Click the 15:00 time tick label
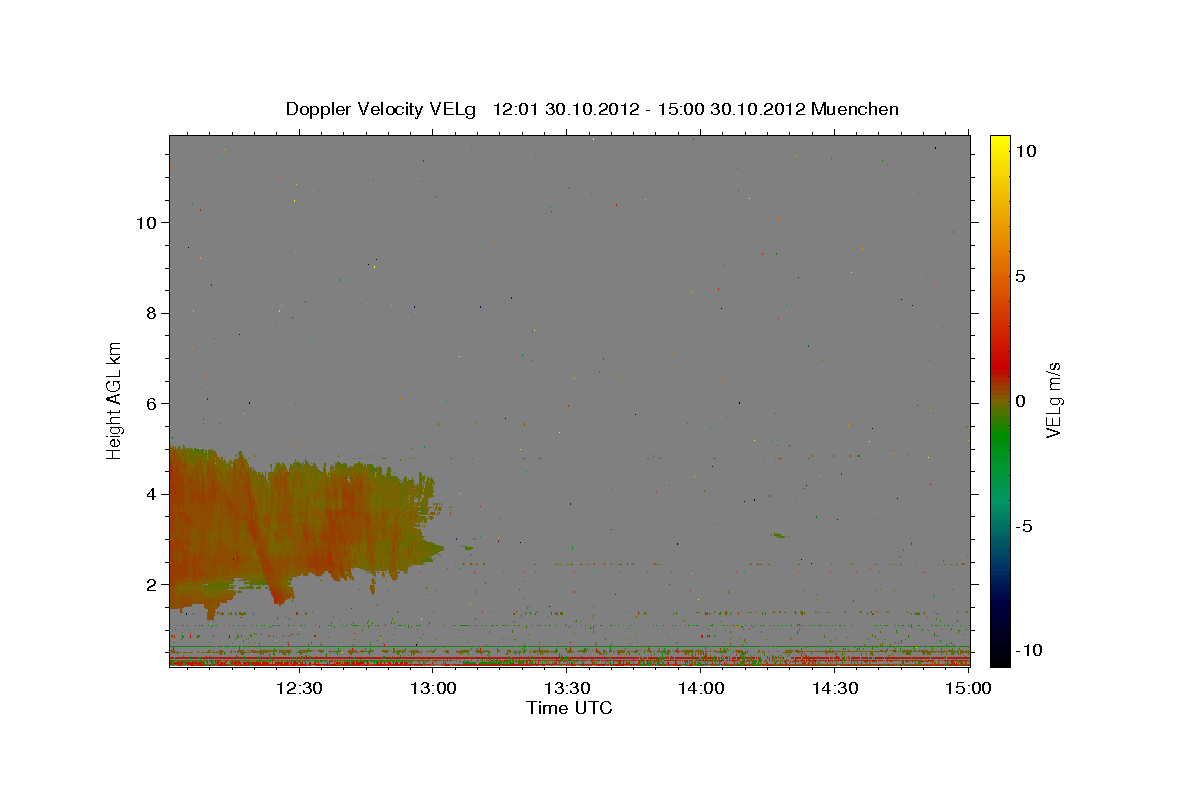 coord(970,688)
